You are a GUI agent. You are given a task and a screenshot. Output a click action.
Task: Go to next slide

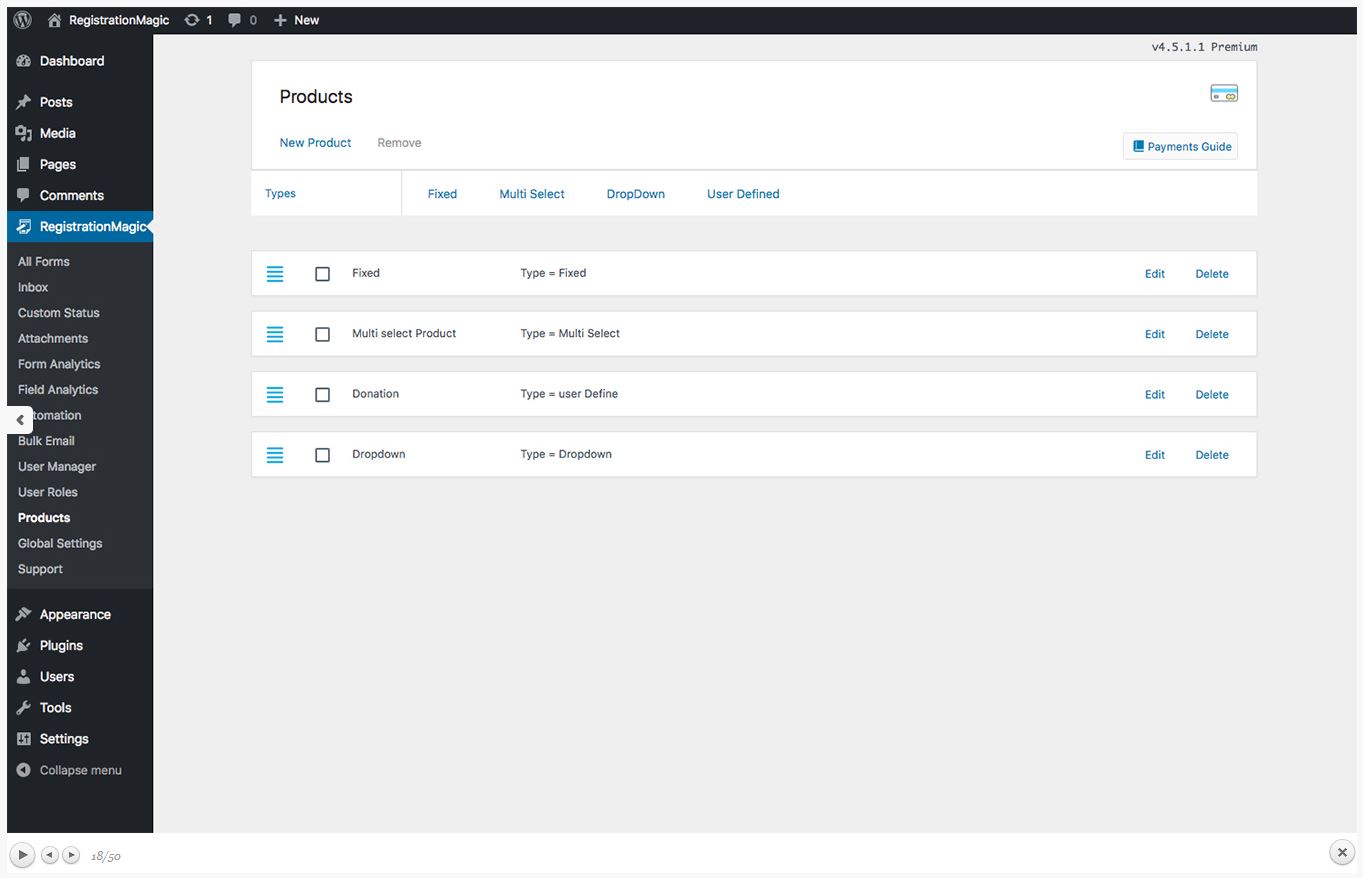(71, 855)
